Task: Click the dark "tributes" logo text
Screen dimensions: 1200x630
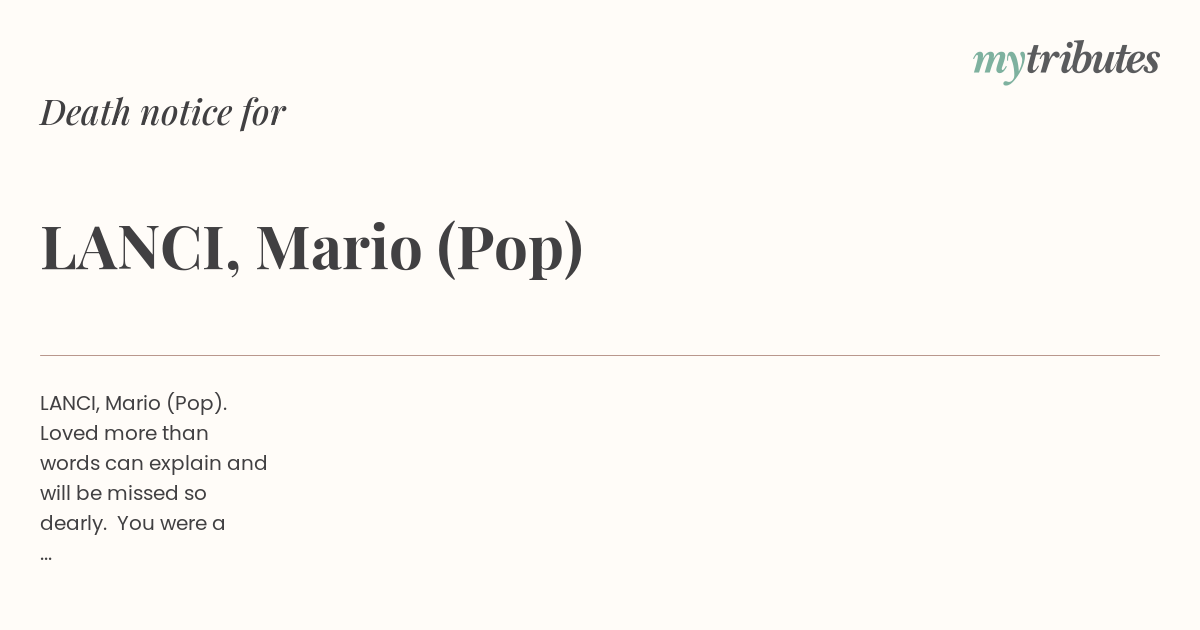Action: pos(1092,59)
